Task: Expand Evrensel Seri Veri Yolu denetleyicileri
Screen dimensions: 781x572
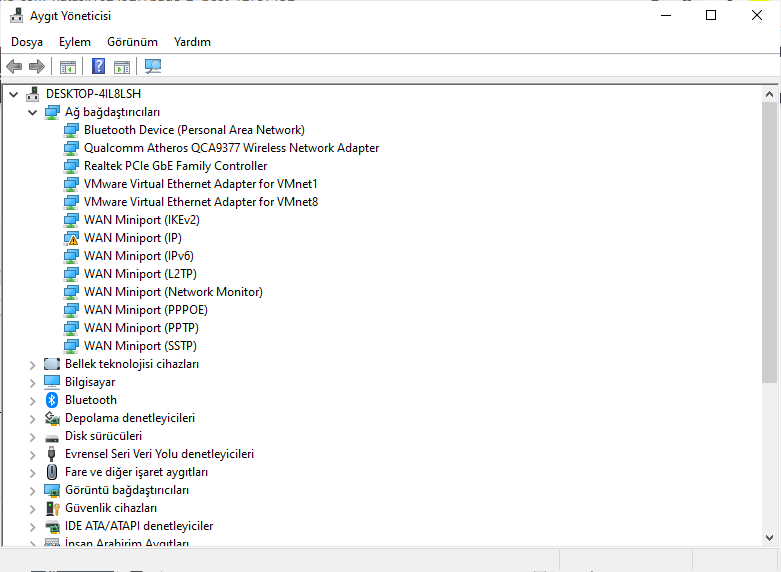Action: coord(32,455)
